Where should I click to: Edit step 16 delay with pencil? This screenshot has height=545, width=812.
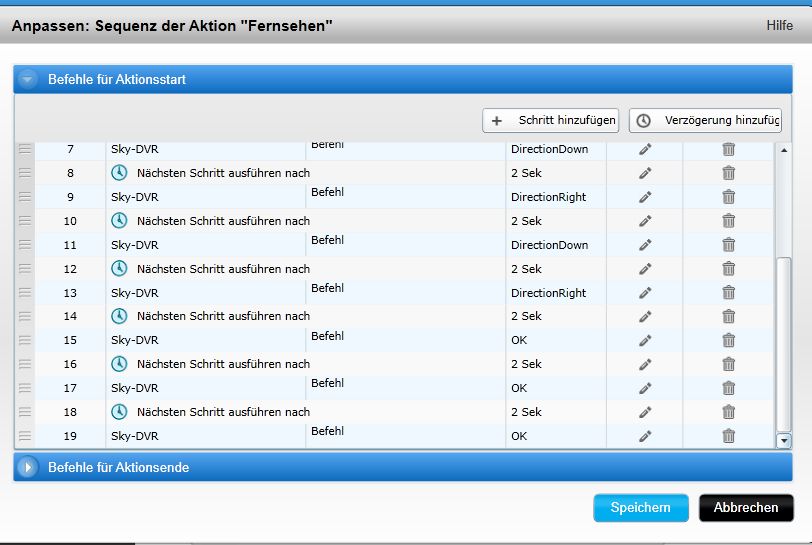point(645,364)
